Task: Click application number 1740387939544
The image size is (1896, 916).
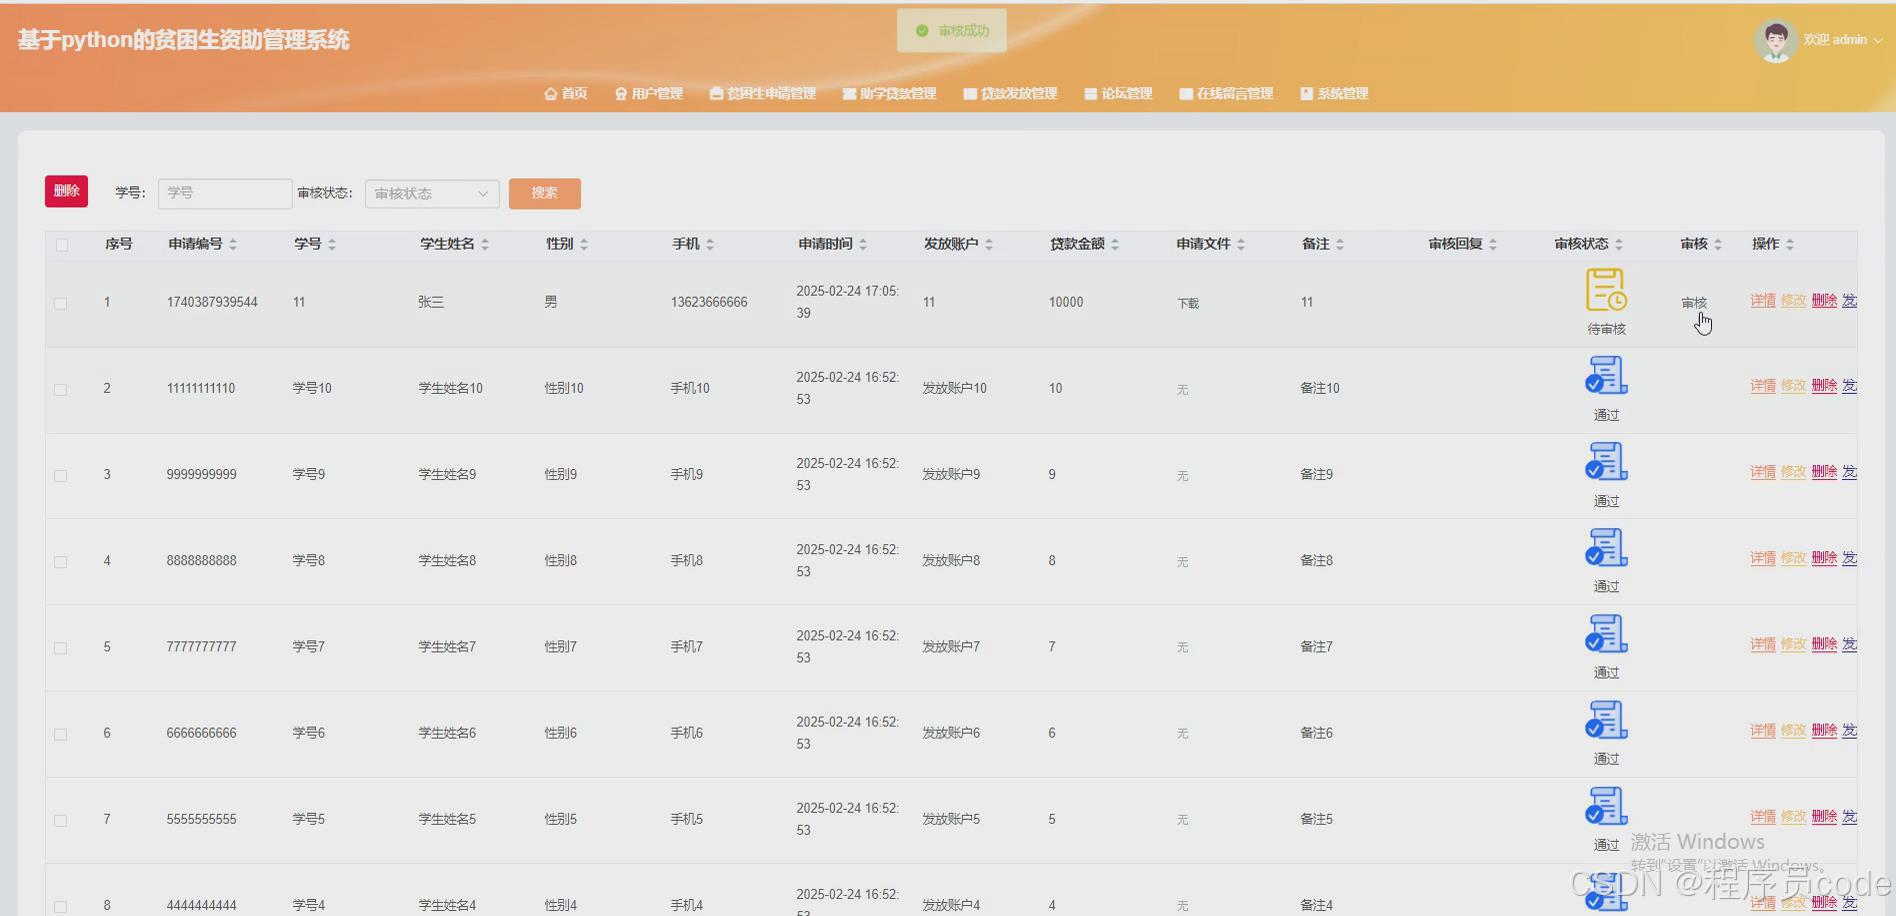Action: click(x=212, y=302)
